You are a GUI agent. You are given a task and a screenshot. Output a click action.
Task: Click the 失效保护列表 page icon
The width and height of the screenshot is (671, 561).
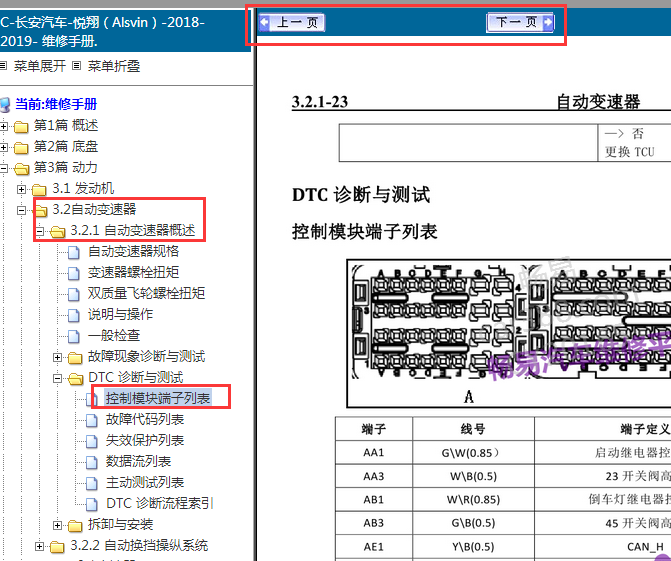[92, 441]
